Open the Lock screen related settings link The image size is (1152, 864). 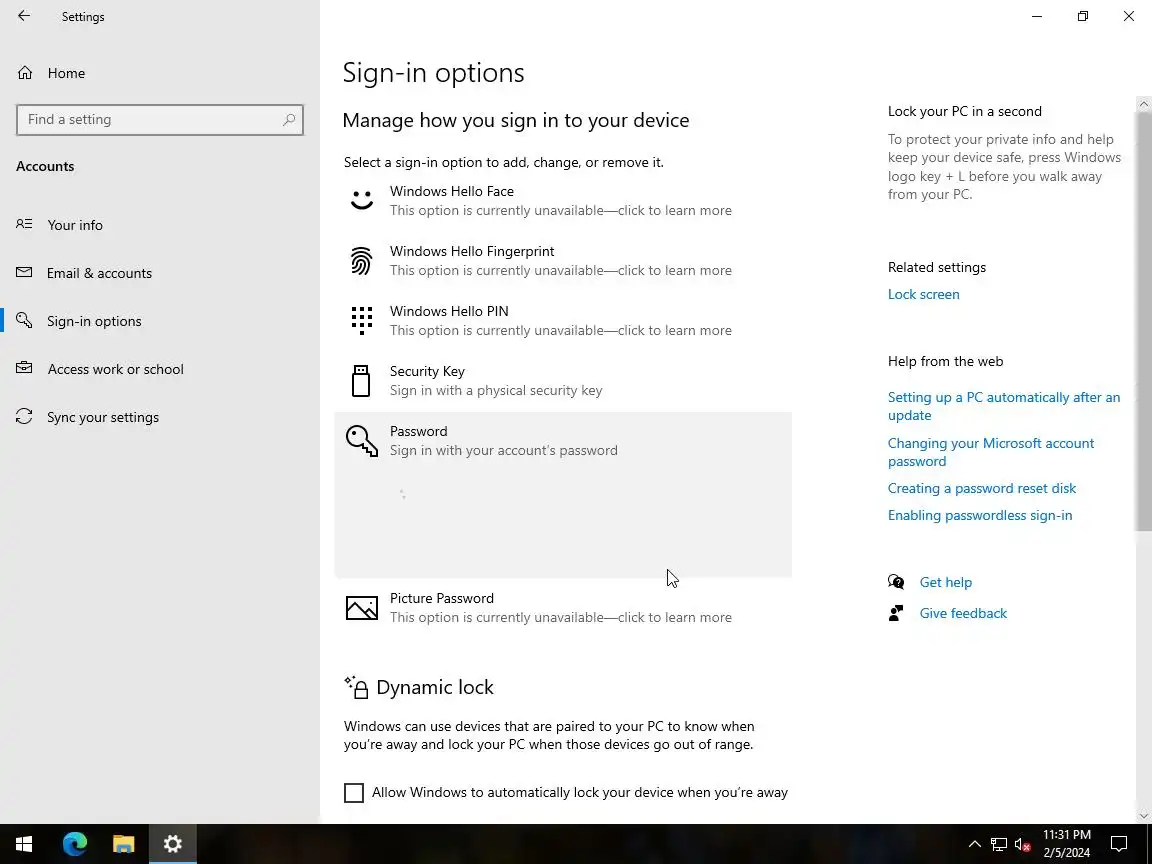(x=924, y=294)
